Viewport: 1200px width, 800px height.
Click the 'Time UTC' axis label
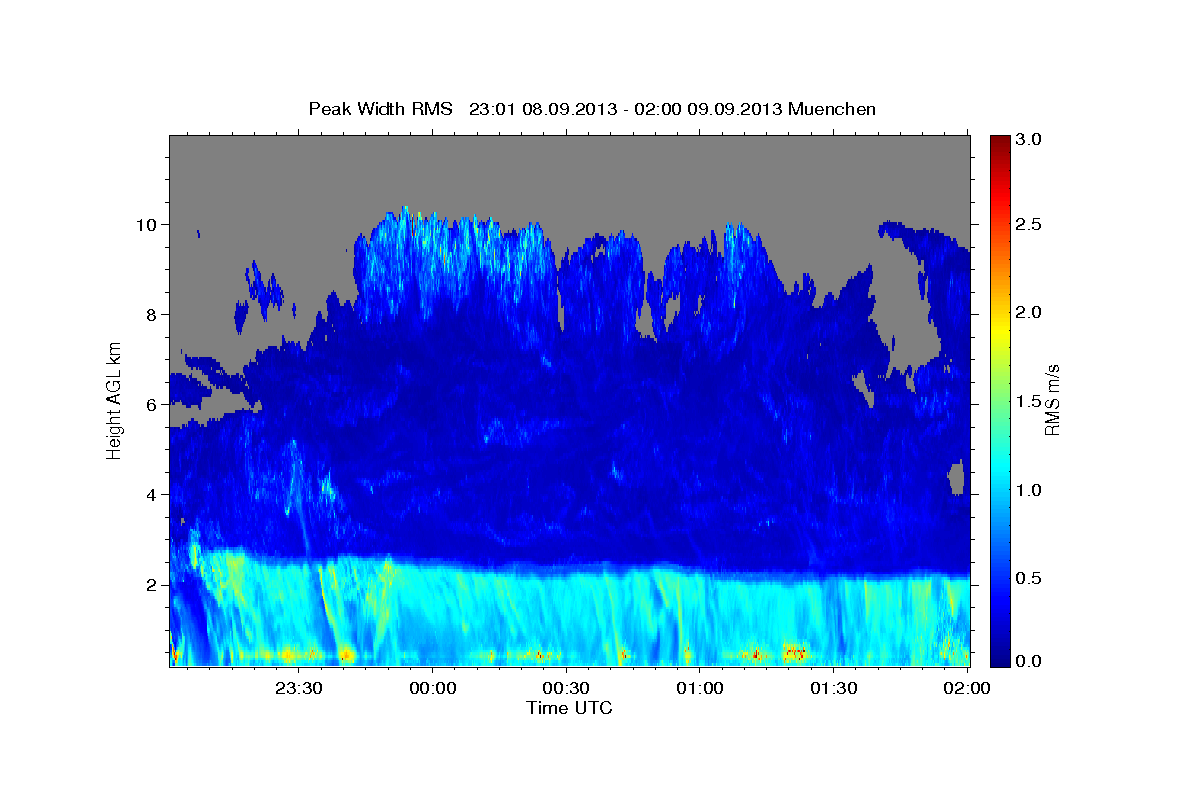[569, 708]
